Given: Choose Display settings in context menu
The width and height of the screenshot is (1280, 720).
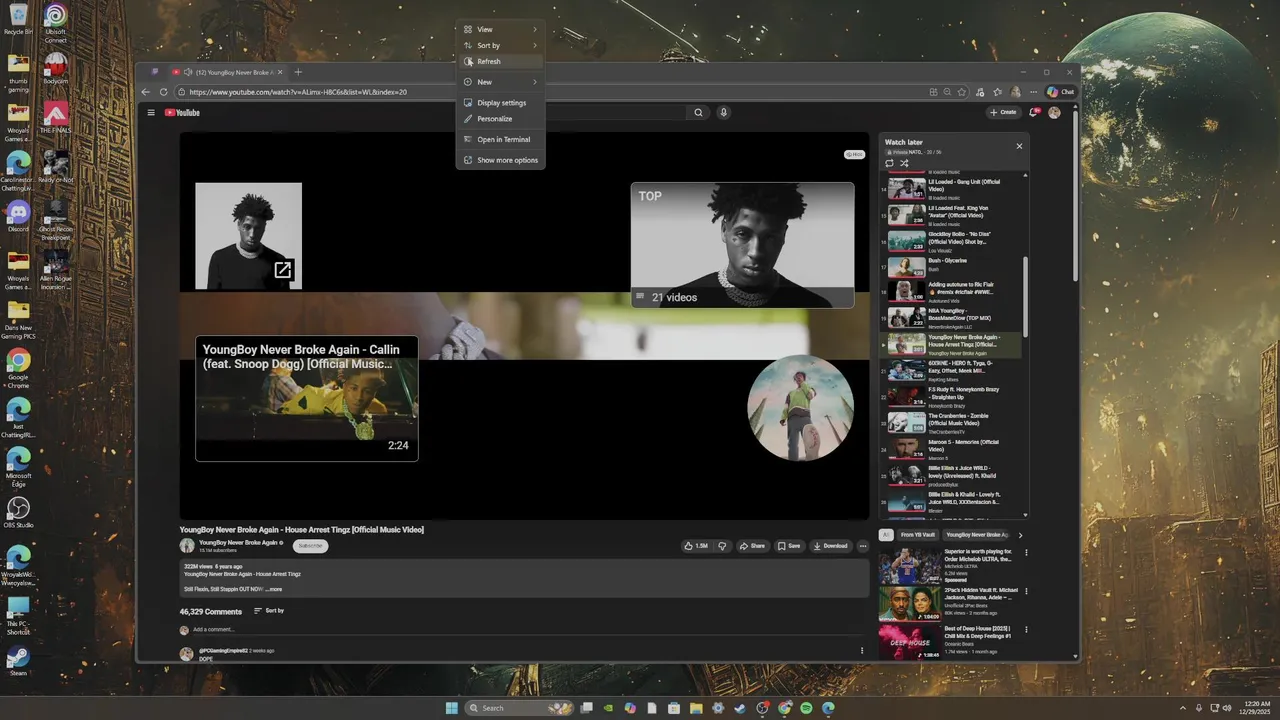Looking at the screenshot, I should pos(500,103).
